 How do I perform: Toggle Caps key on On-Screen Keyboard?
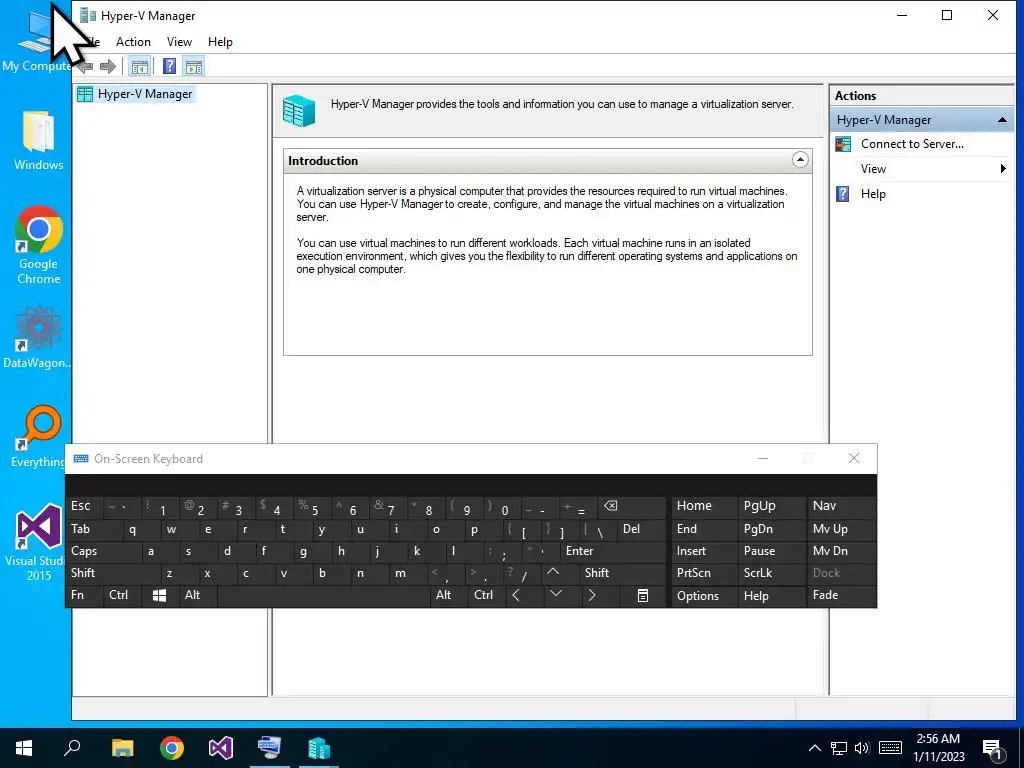point(104,551)
